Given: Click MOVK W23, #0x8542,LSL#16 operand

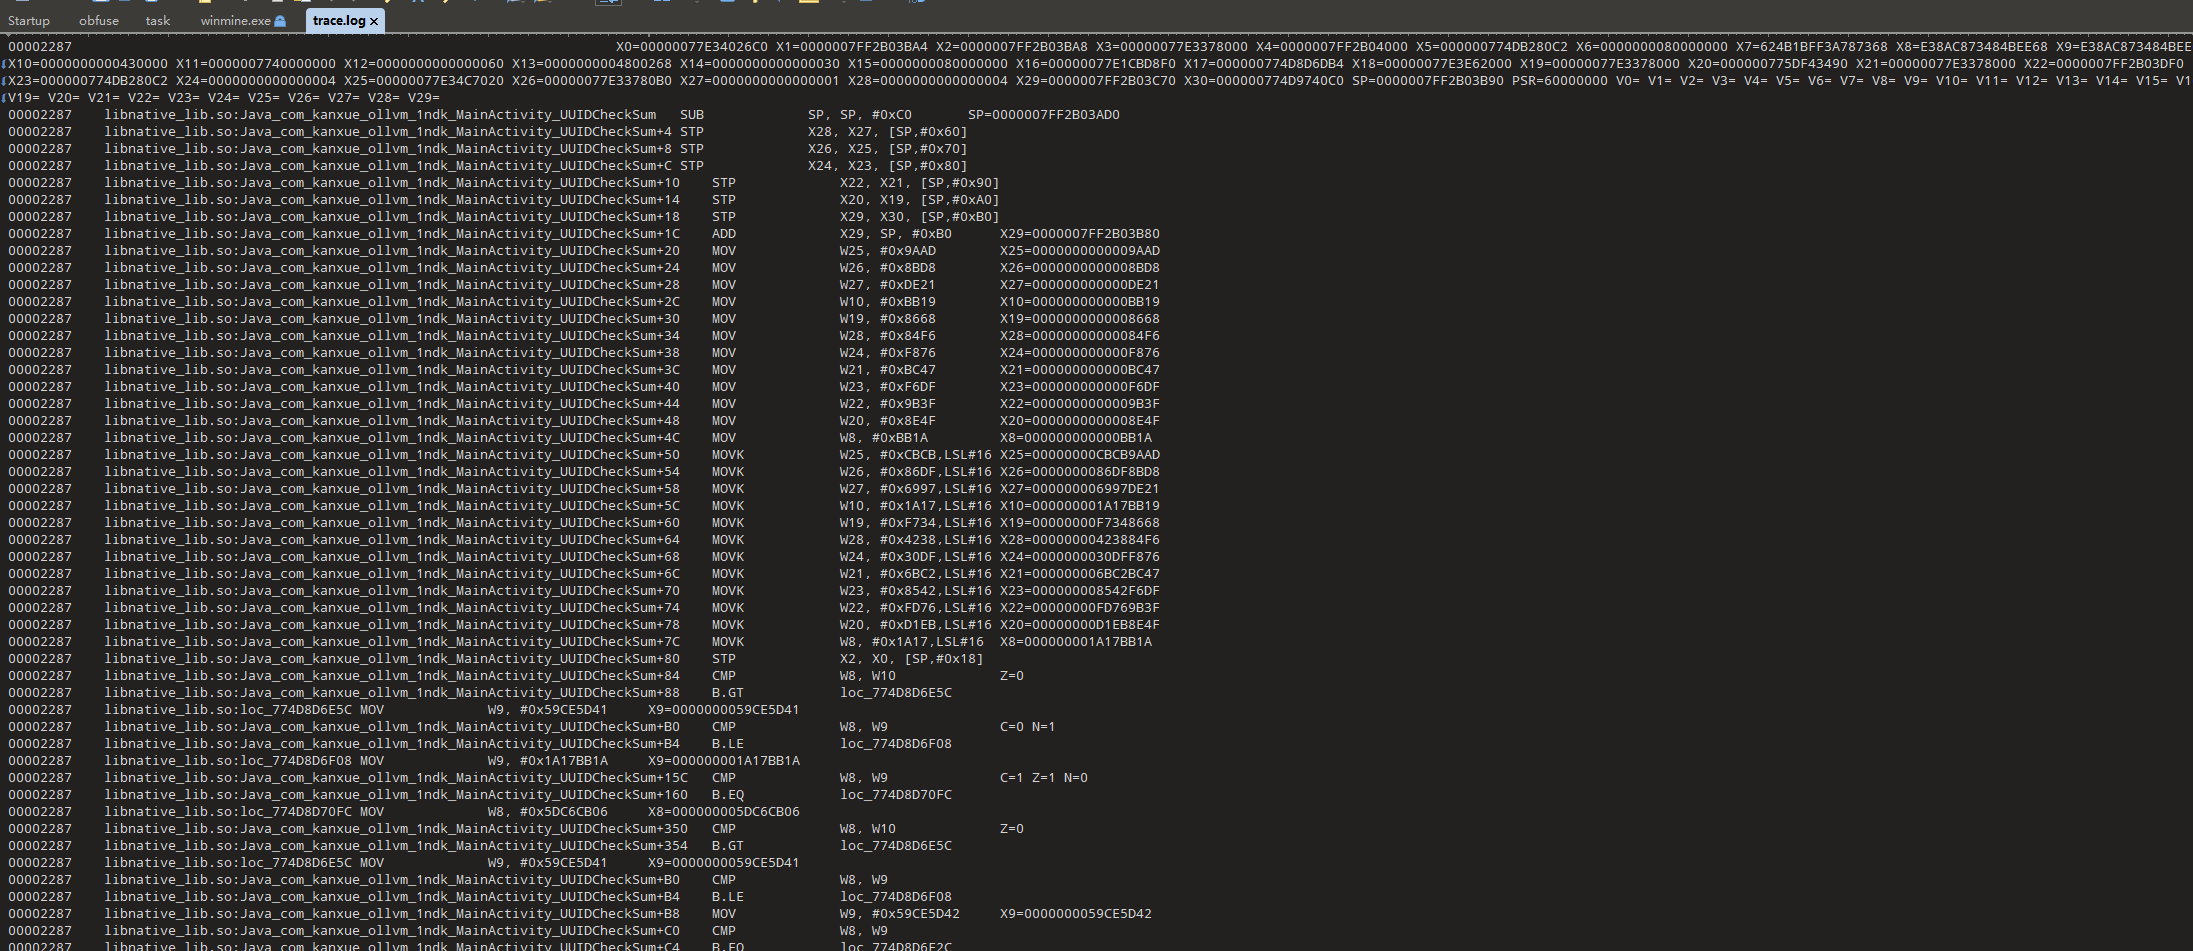Looking at the screenshot, I should point(916,591).
